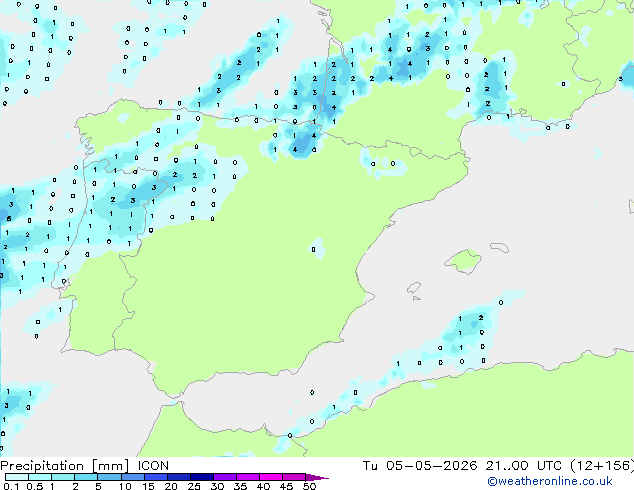This screenshot has width=634, height=490.
Task: Click the 'Precipitation' title word
Action: [42, 466]
